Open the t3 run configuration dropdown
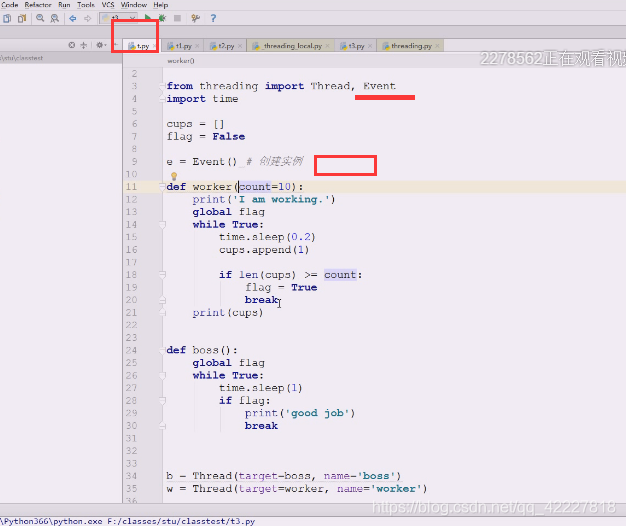 [x=118, y=18]
